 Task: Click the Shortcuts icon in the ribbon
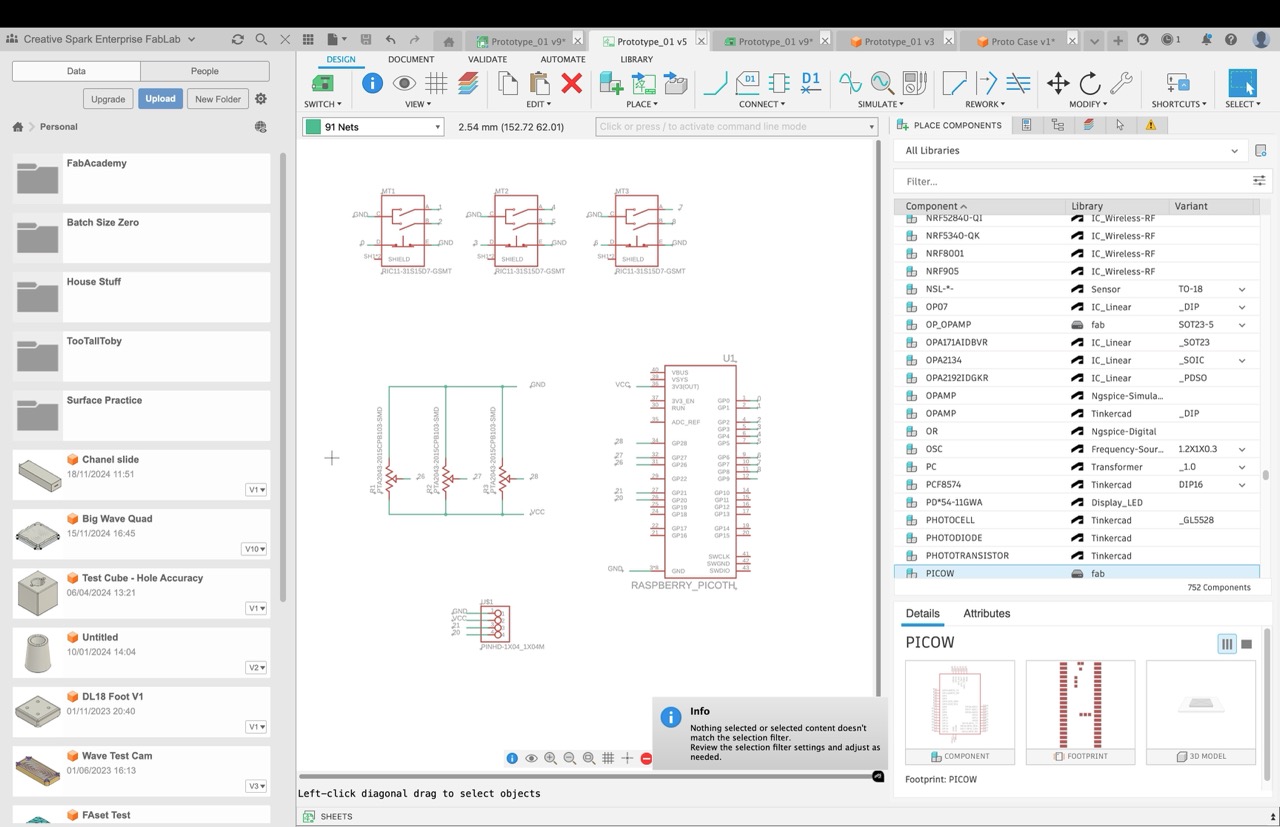(1178, 84)
